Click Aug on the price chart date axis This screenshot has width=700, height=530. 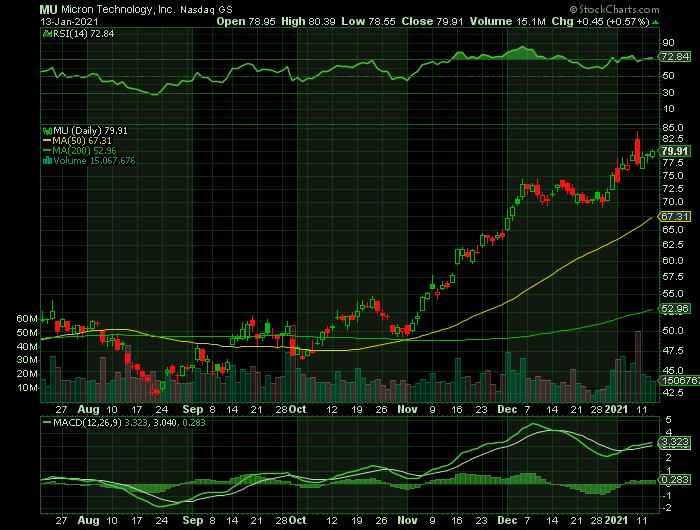pyautogui.click(x=88, y=409)
